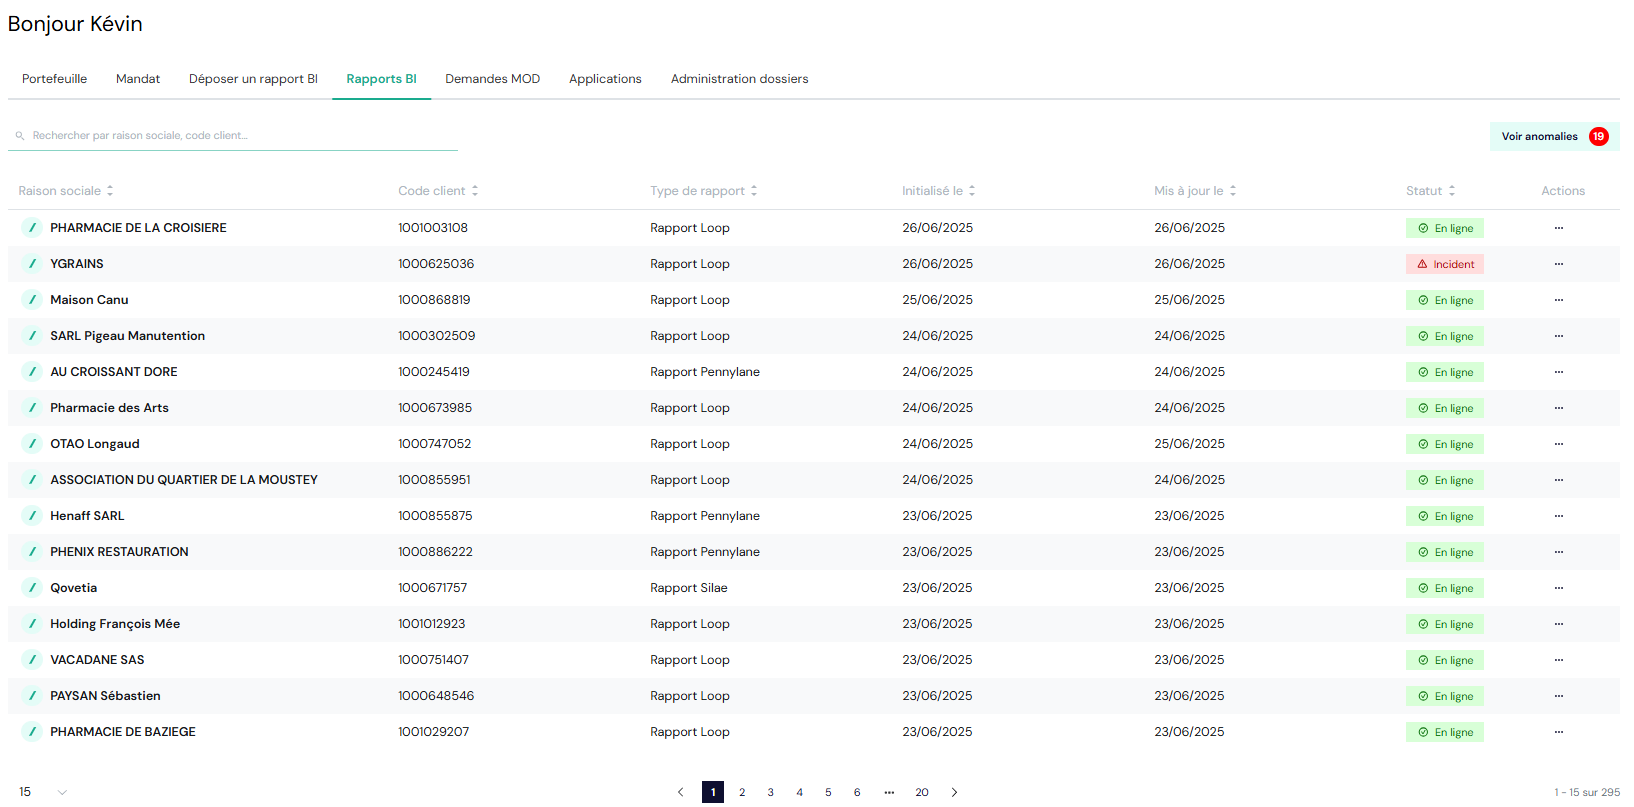Open actions menu for Maison Canu row
Viewport: 1634px width, 807px height.
[1558, 300]
